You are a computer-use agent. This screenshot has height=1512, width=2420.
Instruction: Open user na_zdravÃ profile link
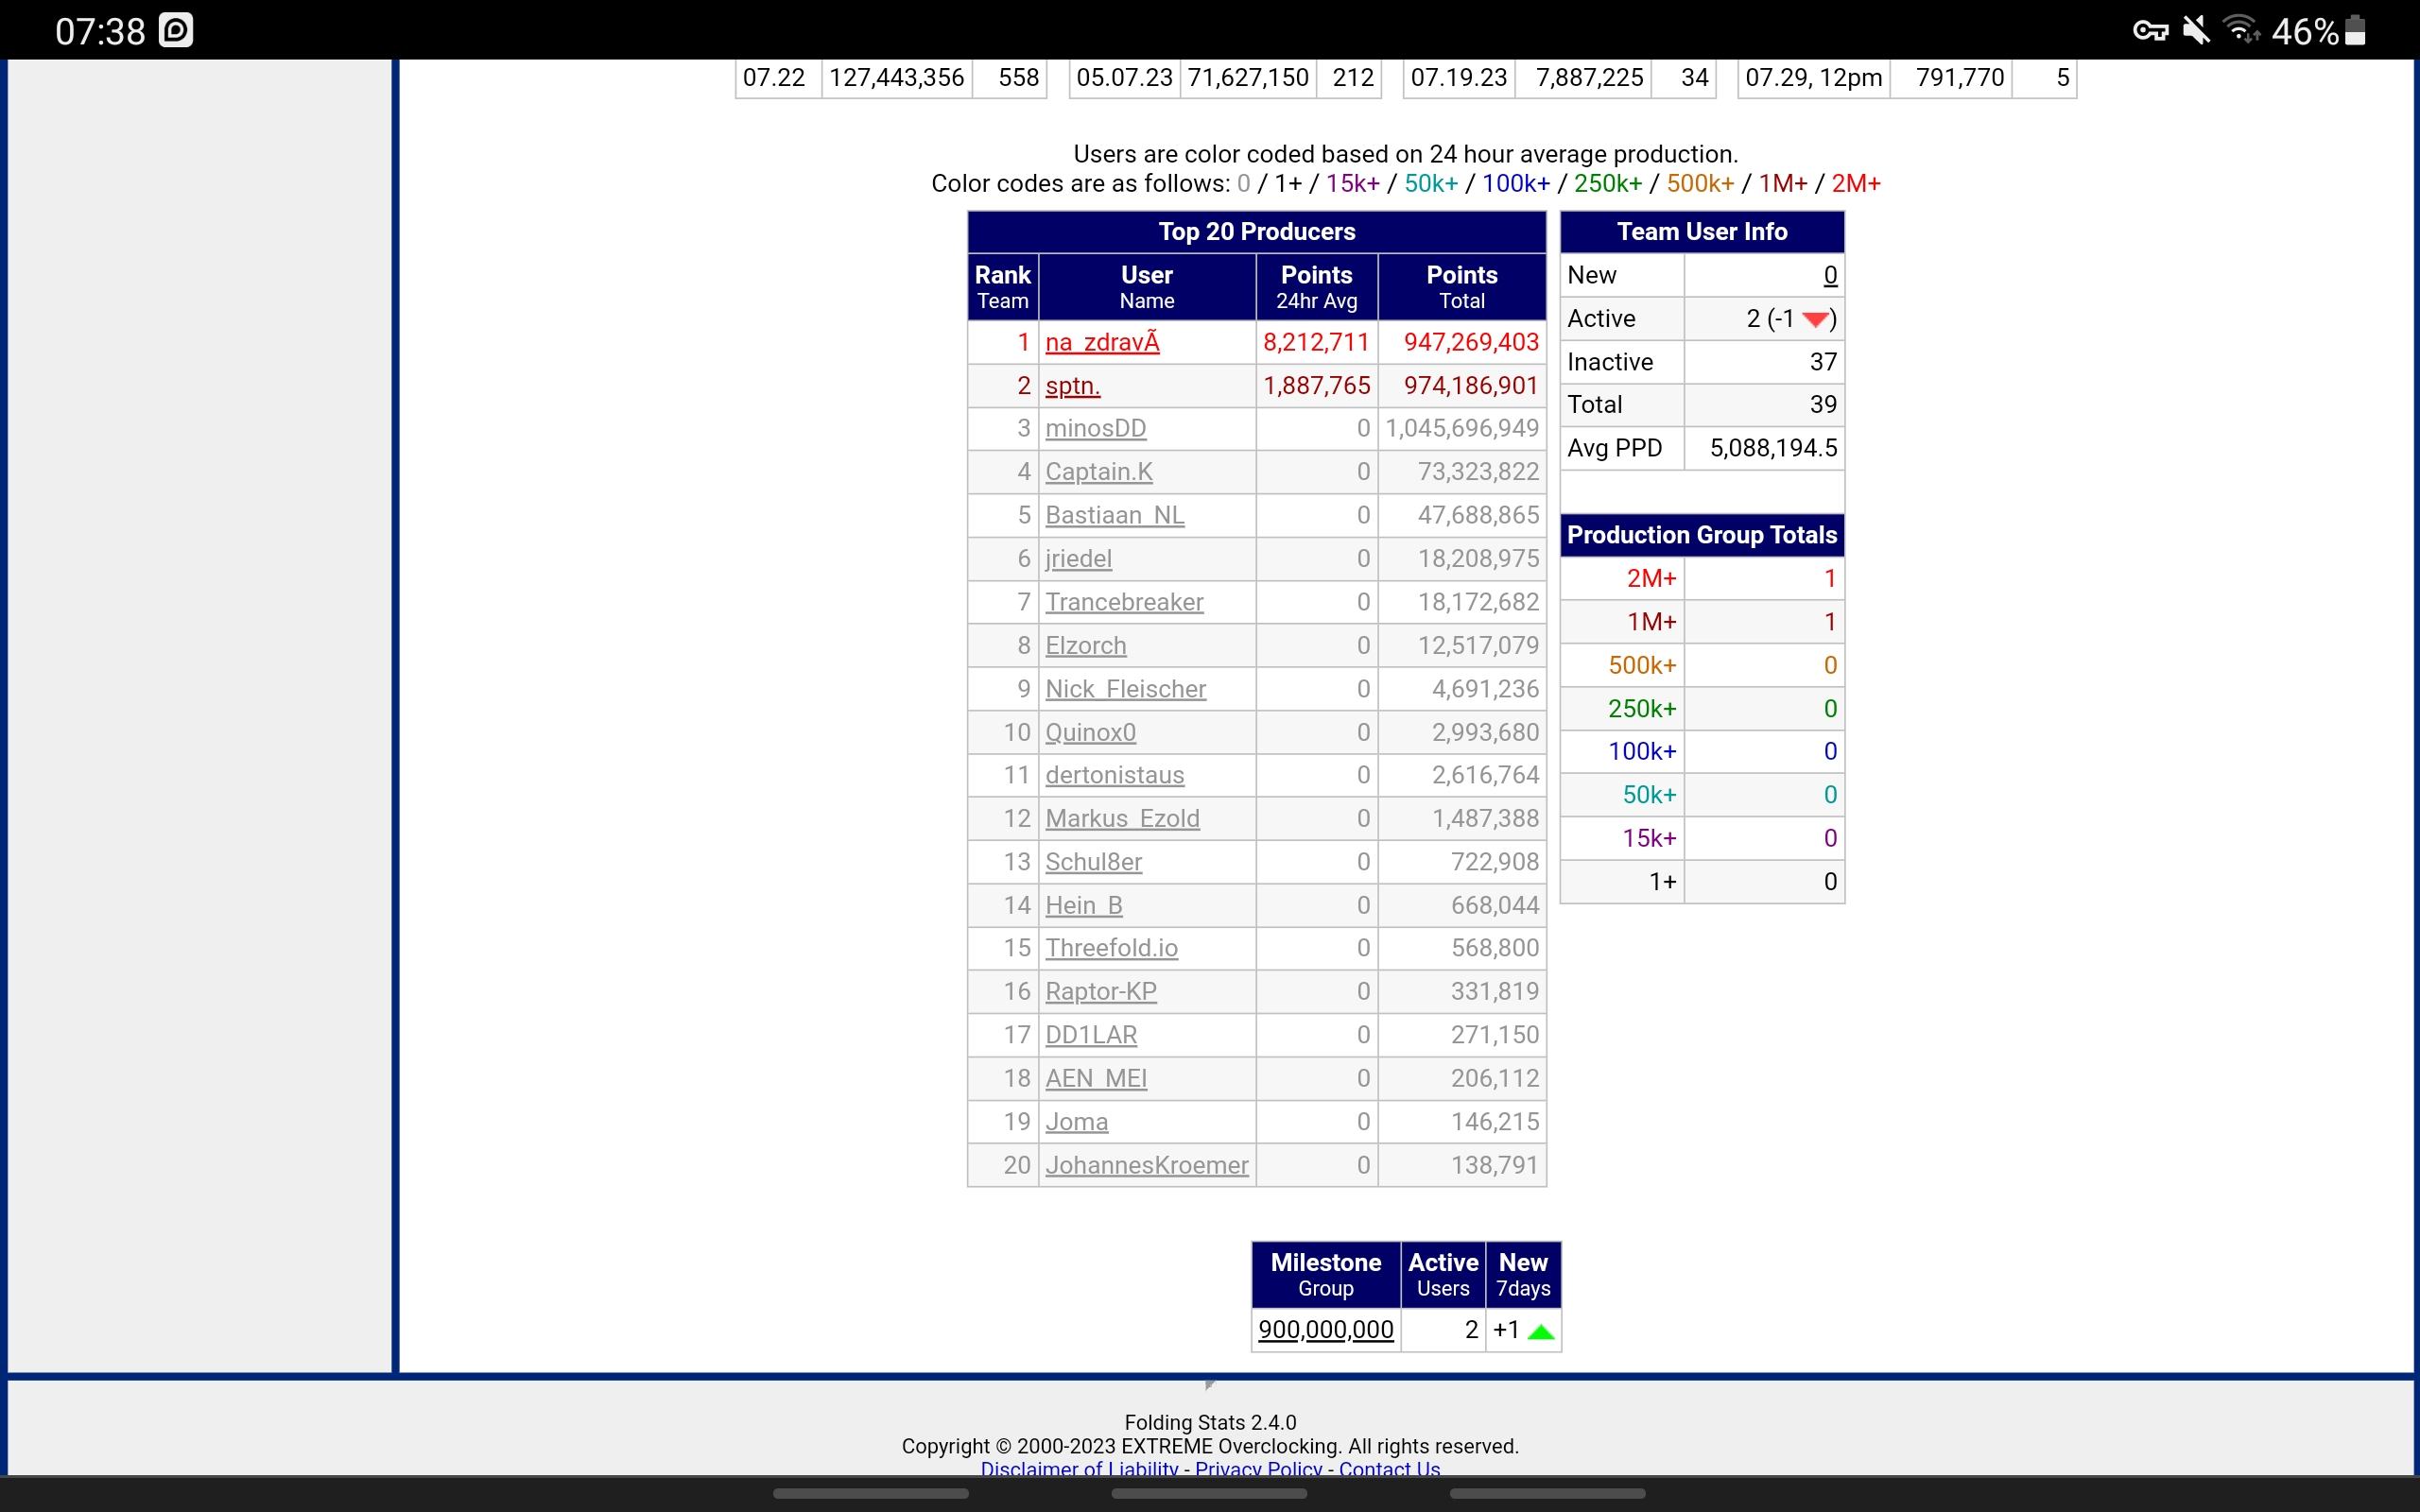[x=1102, y=343]
